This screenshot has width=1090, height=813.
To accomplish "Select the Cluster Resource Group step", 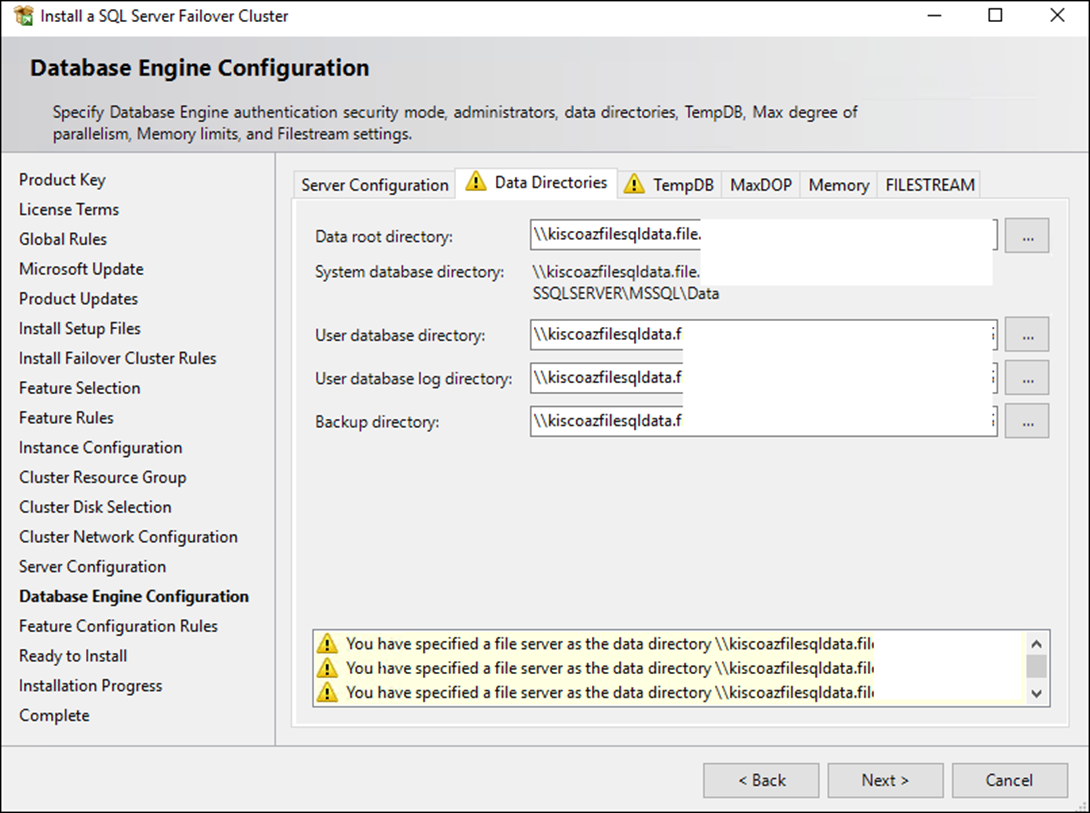I will pos(103,477).
